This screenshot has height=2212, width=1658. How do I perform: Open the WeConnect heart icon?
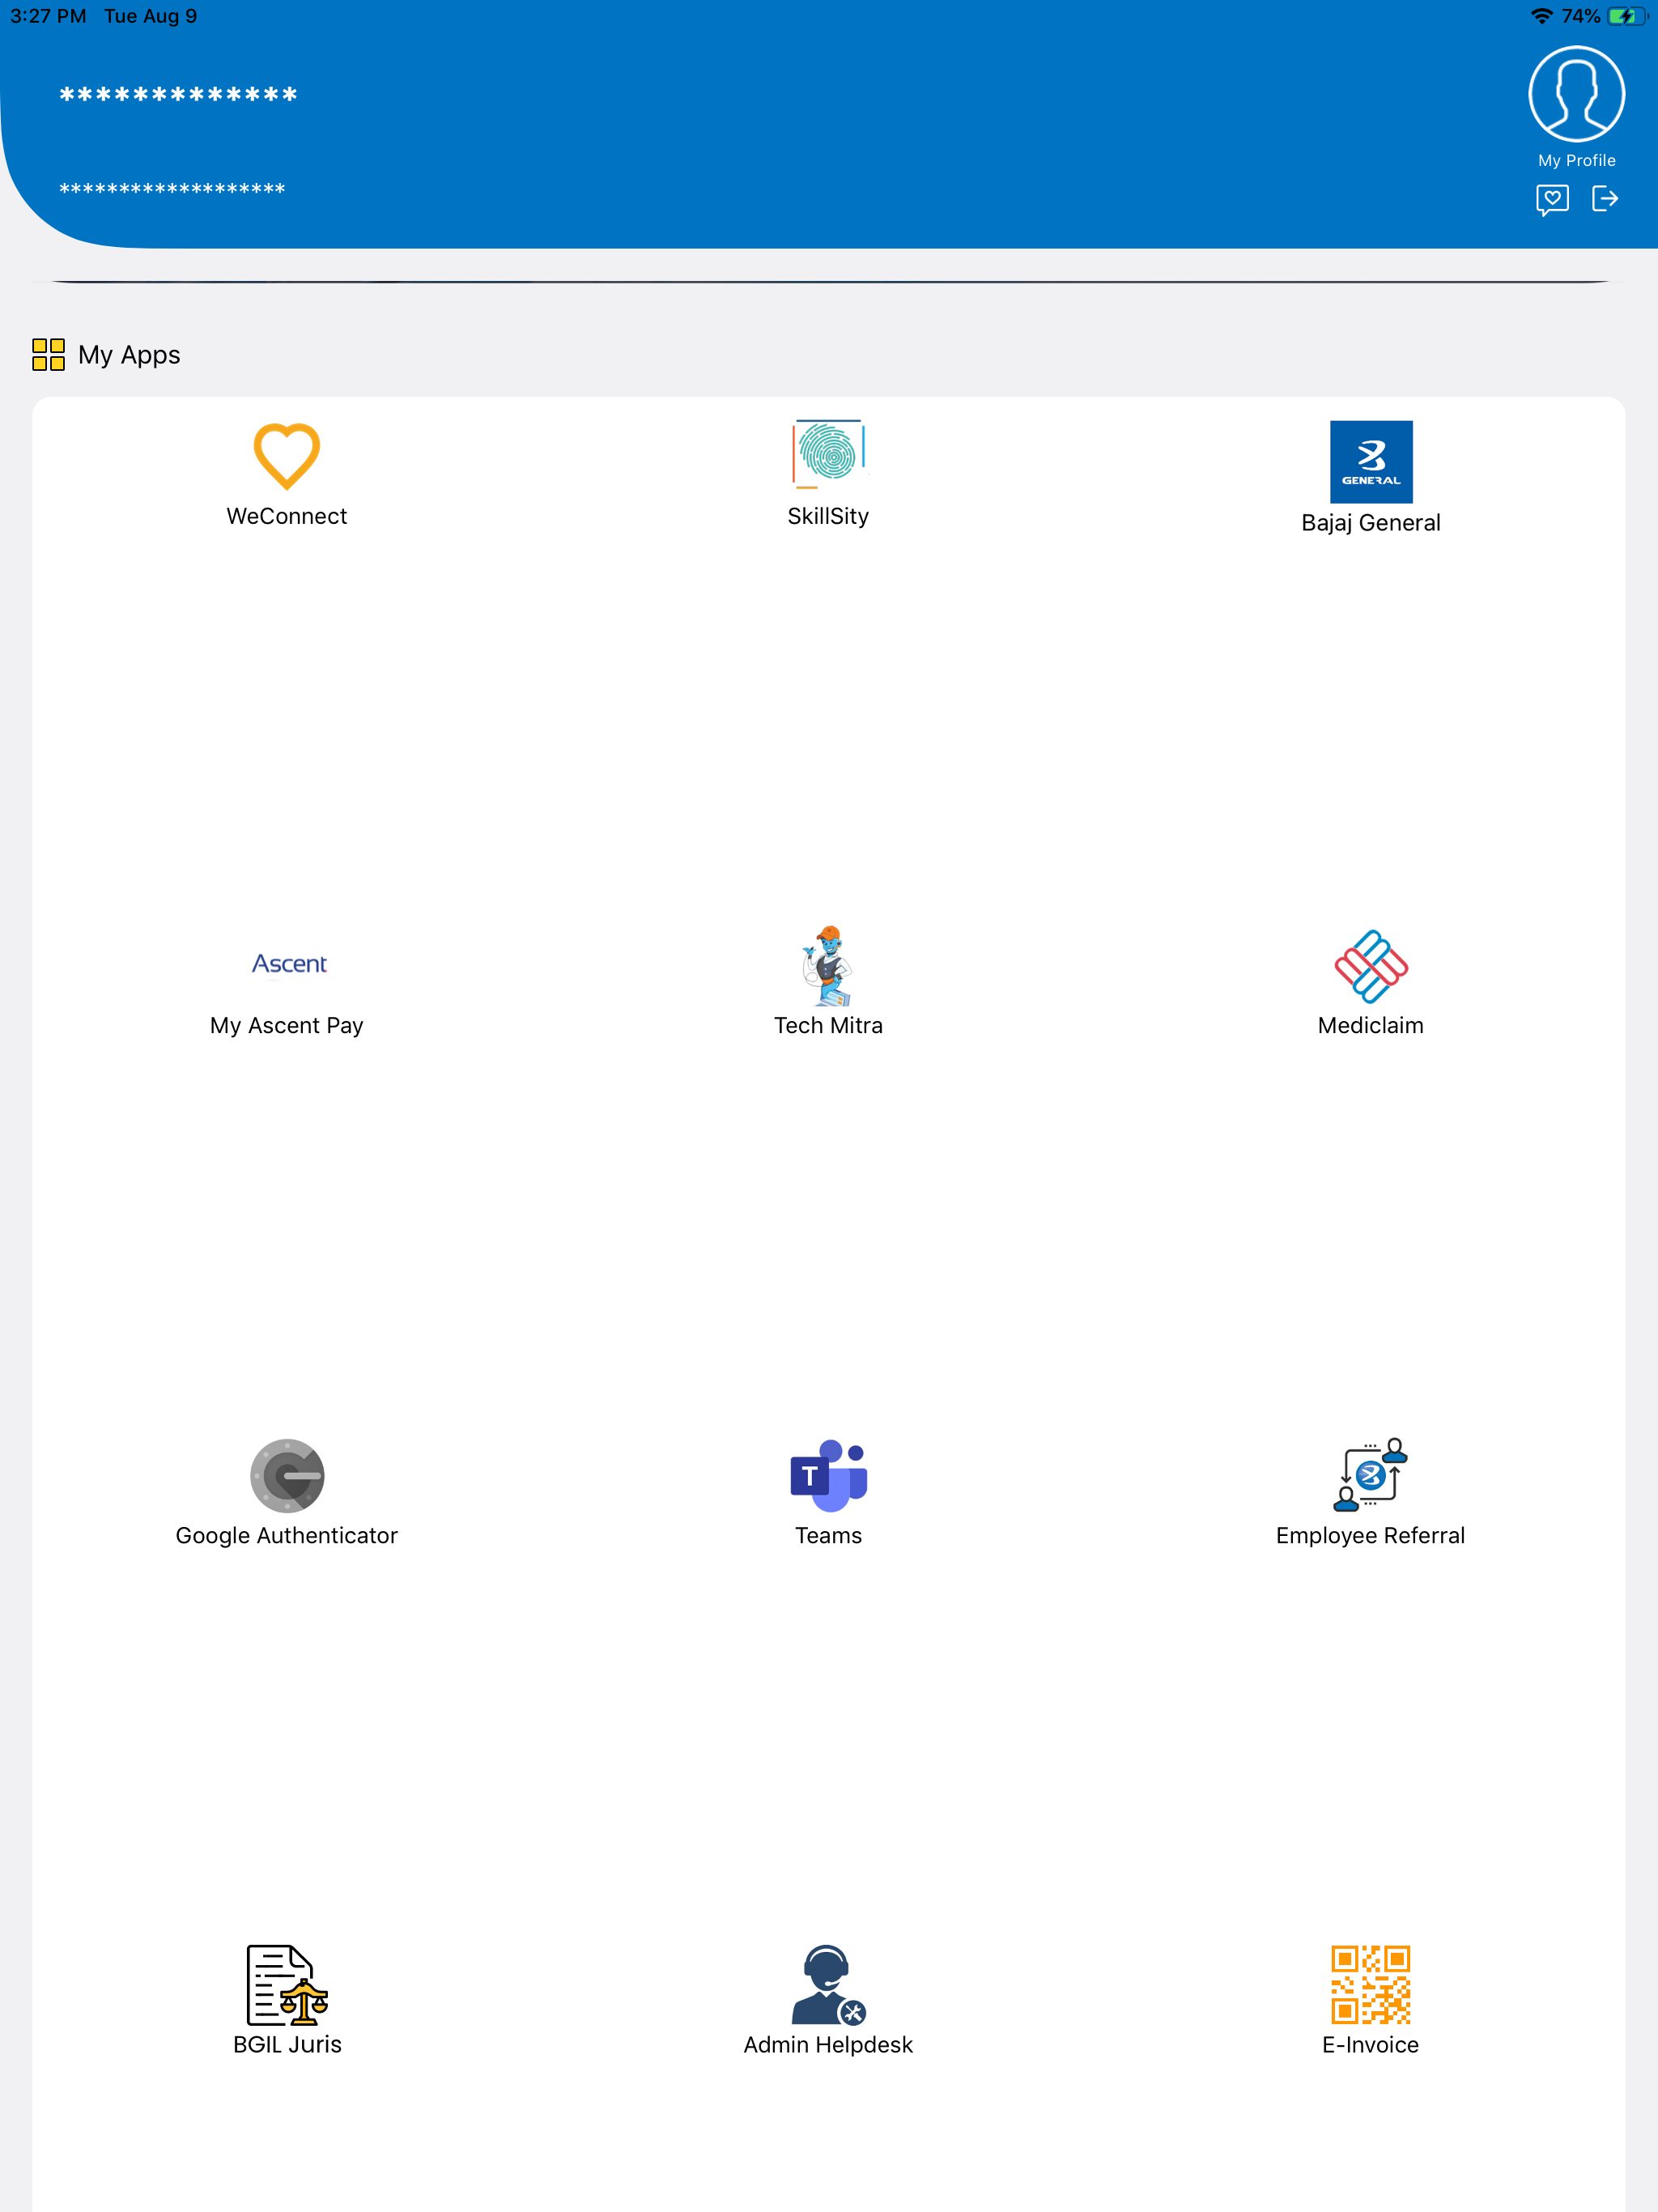287,456
